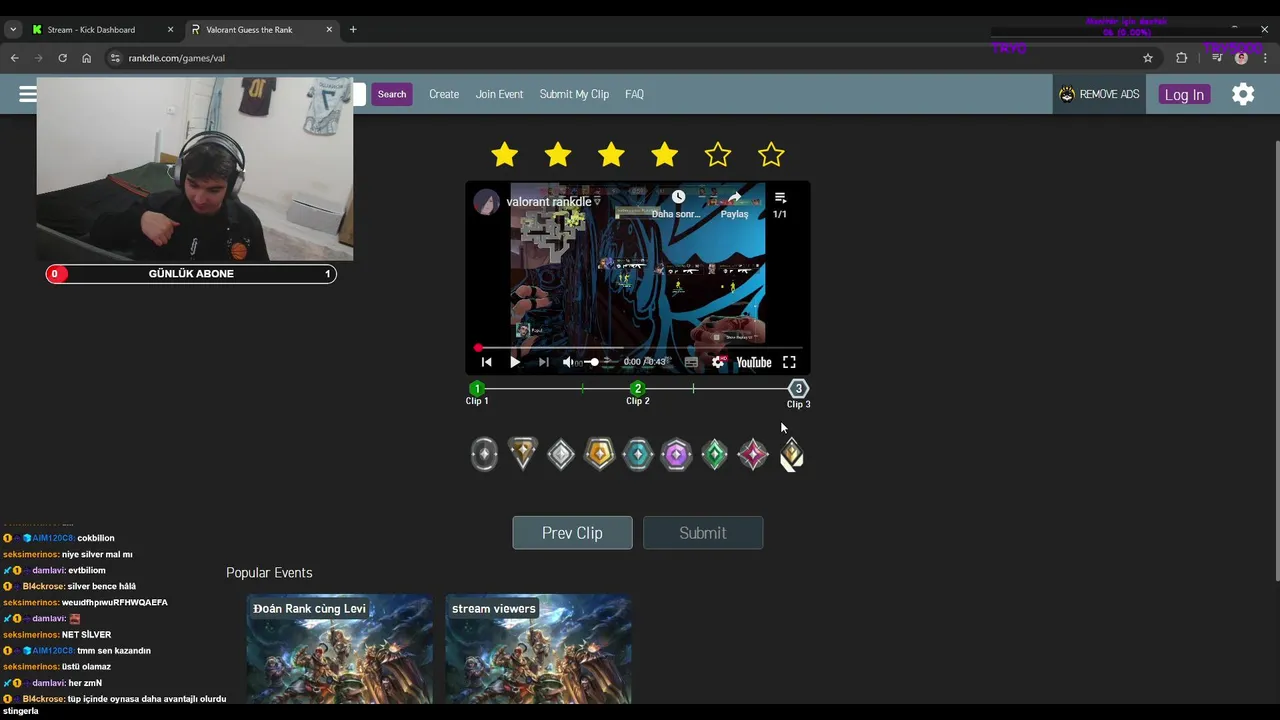Open the Chrome profile avatar
Viewport: 1280px width, 720px height.
point(1241,58)
